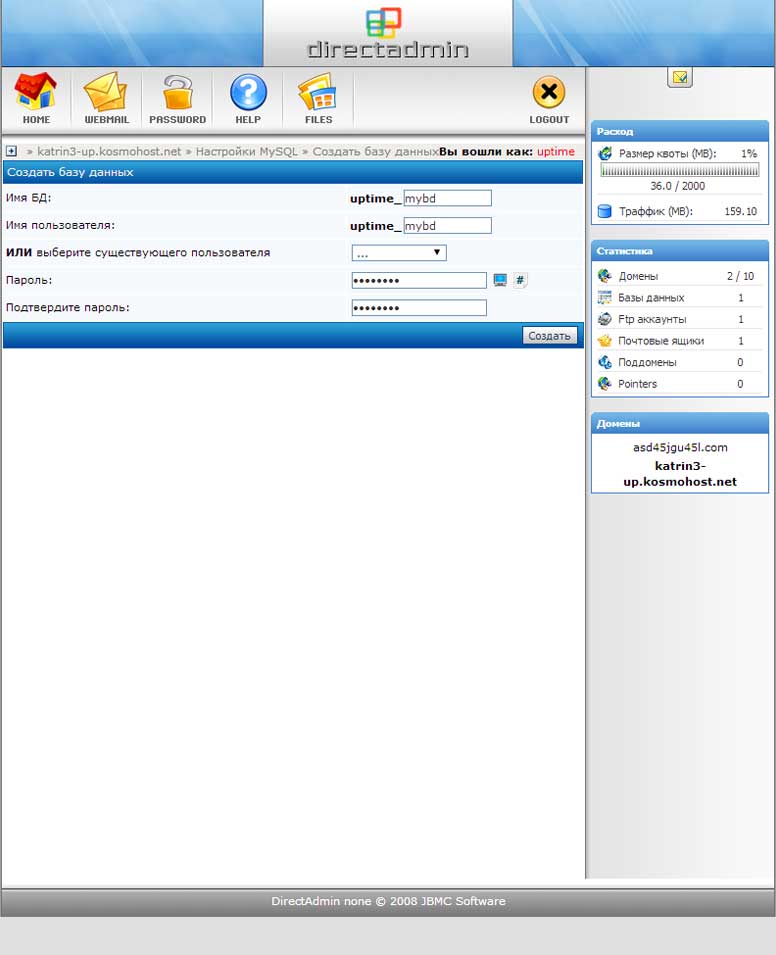Click the Создать button
Image resolution: width=776 pixels, height=955 pixels.
click(x=549, y=336)
